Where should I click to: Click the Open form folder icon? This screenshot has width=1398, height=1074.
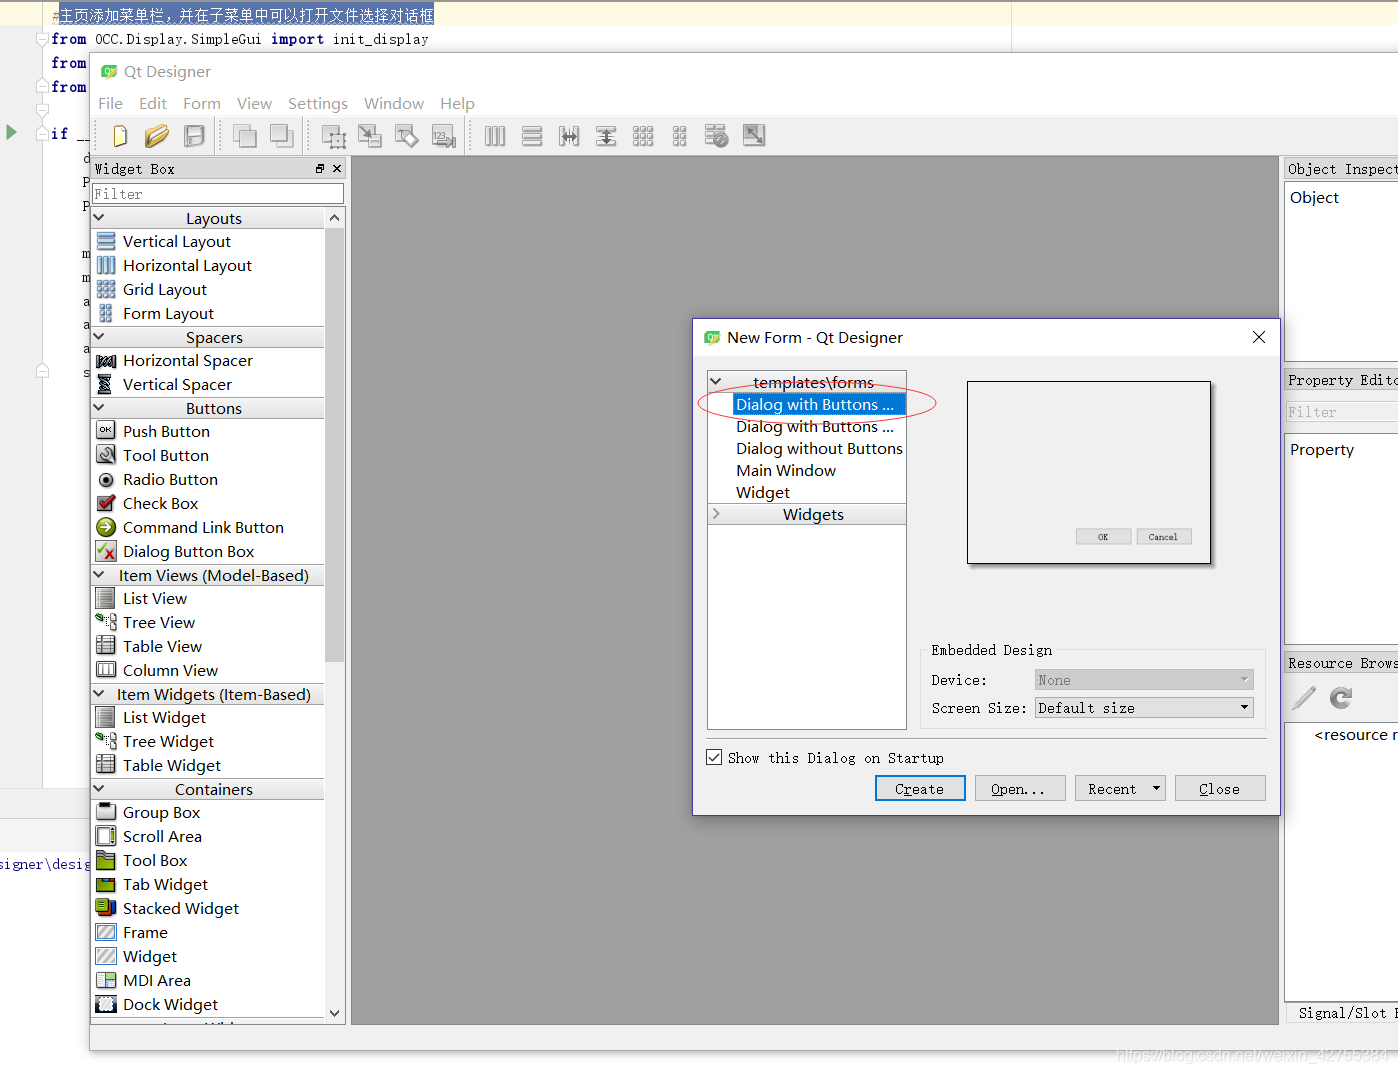pos(157,136)
